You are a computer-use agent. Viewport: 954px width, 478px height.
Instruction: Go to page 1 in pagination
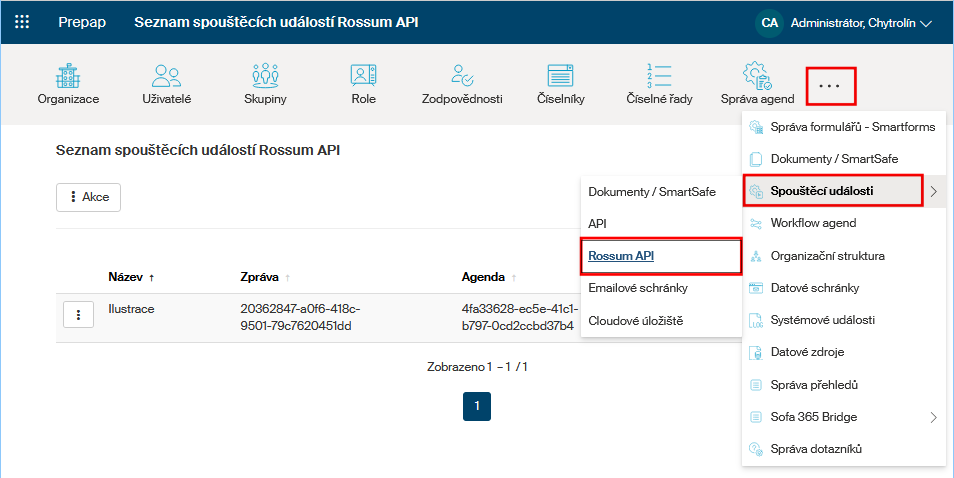tap(477, 406)
